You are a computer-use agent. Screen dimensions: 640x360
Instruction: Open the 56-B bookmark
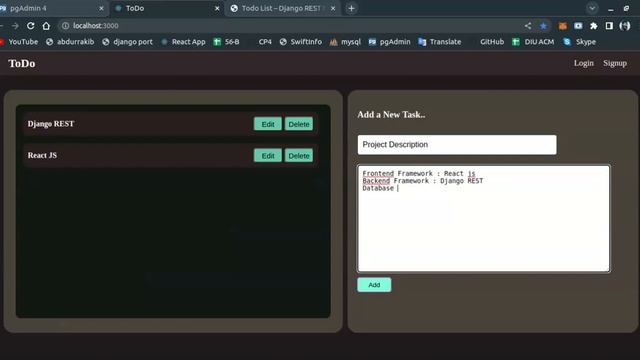(x=227, y=42)
